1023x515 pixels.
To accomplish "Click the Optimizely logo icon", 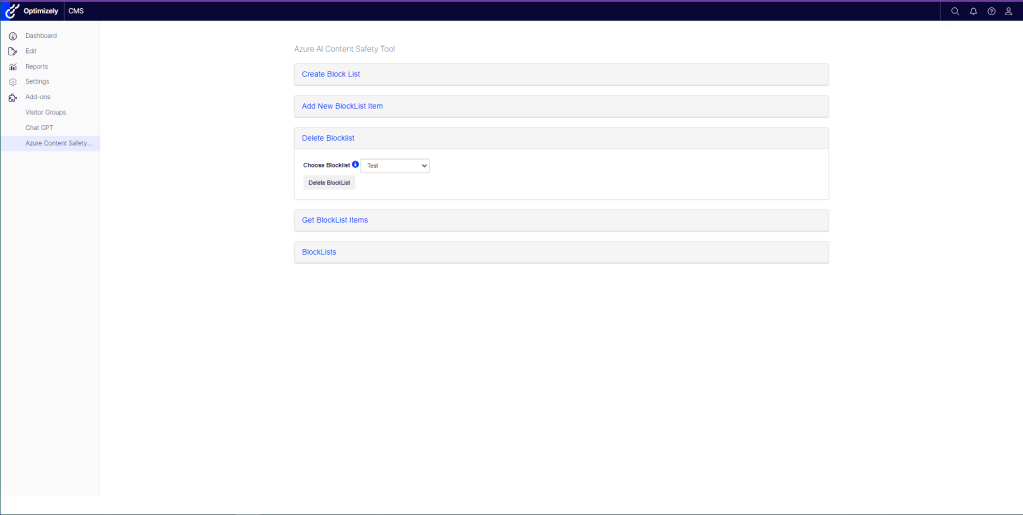I will pyautogui.click(x=12, y=11).
